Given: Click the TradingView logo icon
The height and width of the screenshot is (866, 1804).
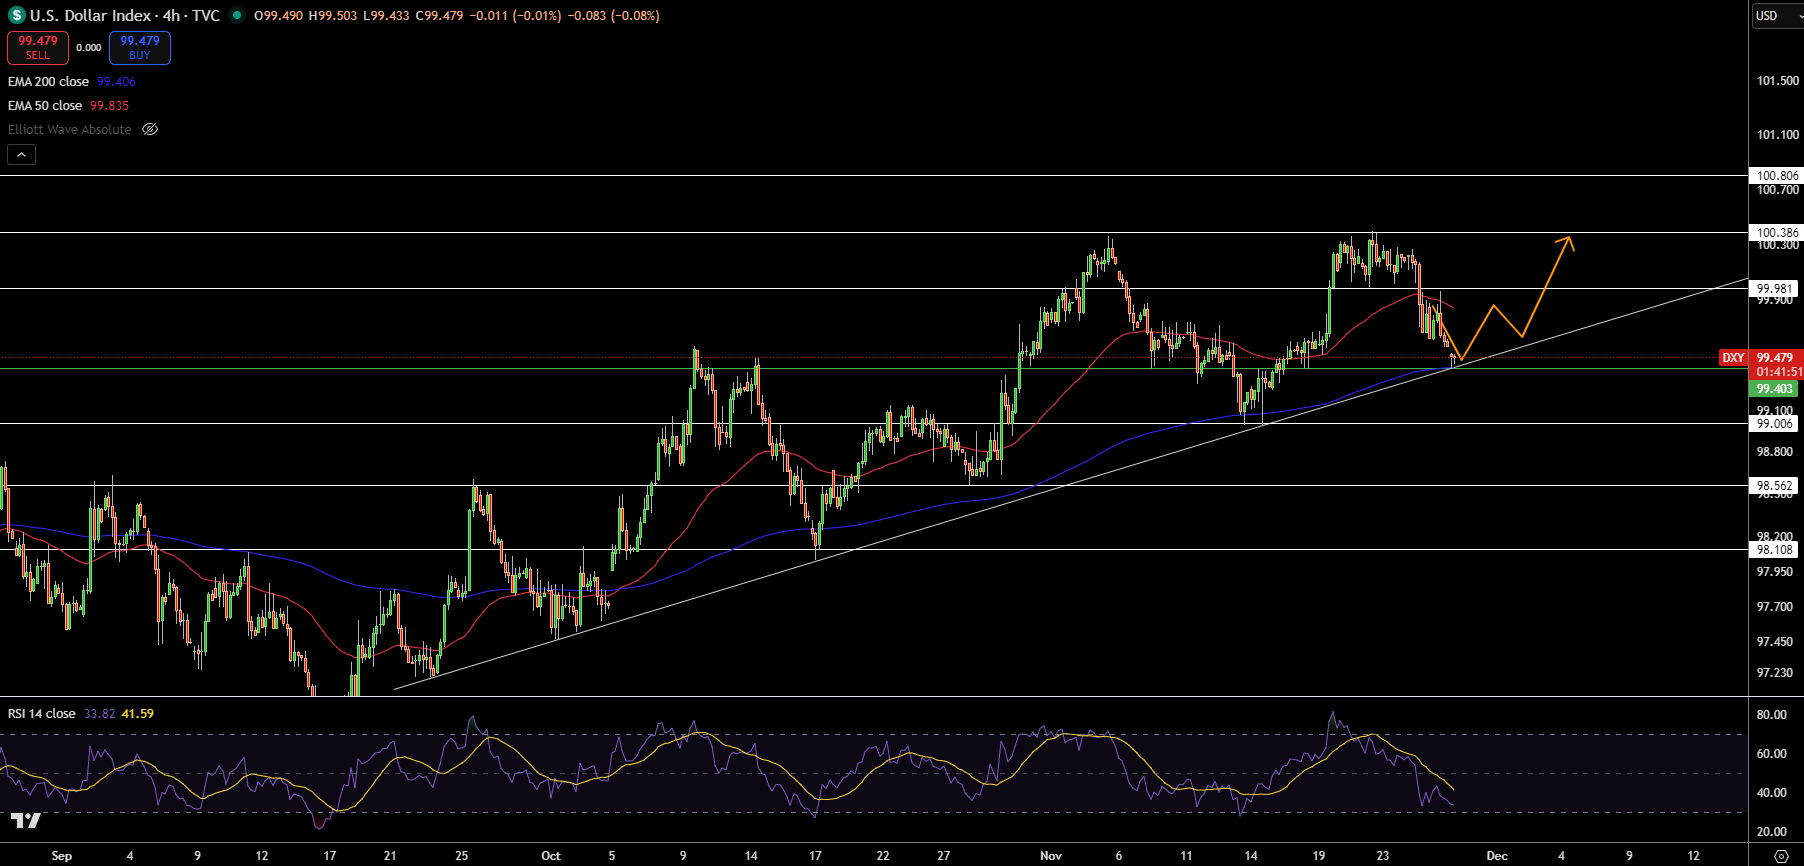Looking at the screenshot, I should 26,821.
